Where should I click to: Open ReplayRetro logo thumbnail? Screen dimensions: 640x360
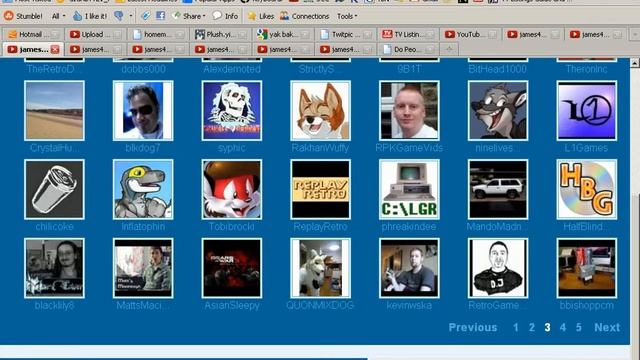(x=320, y=189)
